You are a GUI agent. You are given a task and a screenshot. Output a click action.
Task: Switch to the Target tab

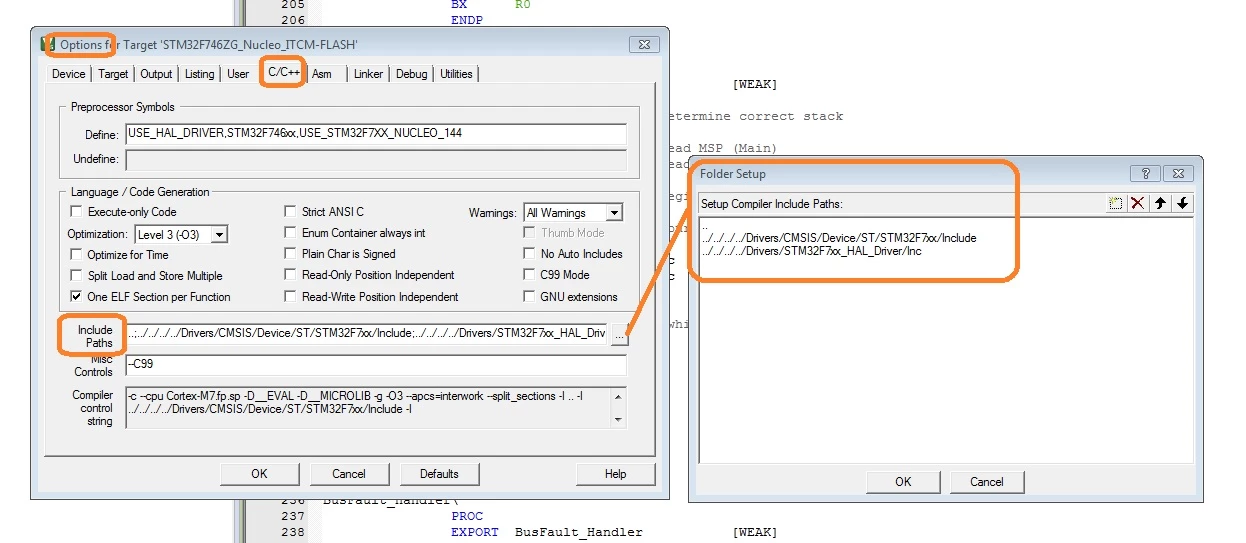[x=113, y=74]
